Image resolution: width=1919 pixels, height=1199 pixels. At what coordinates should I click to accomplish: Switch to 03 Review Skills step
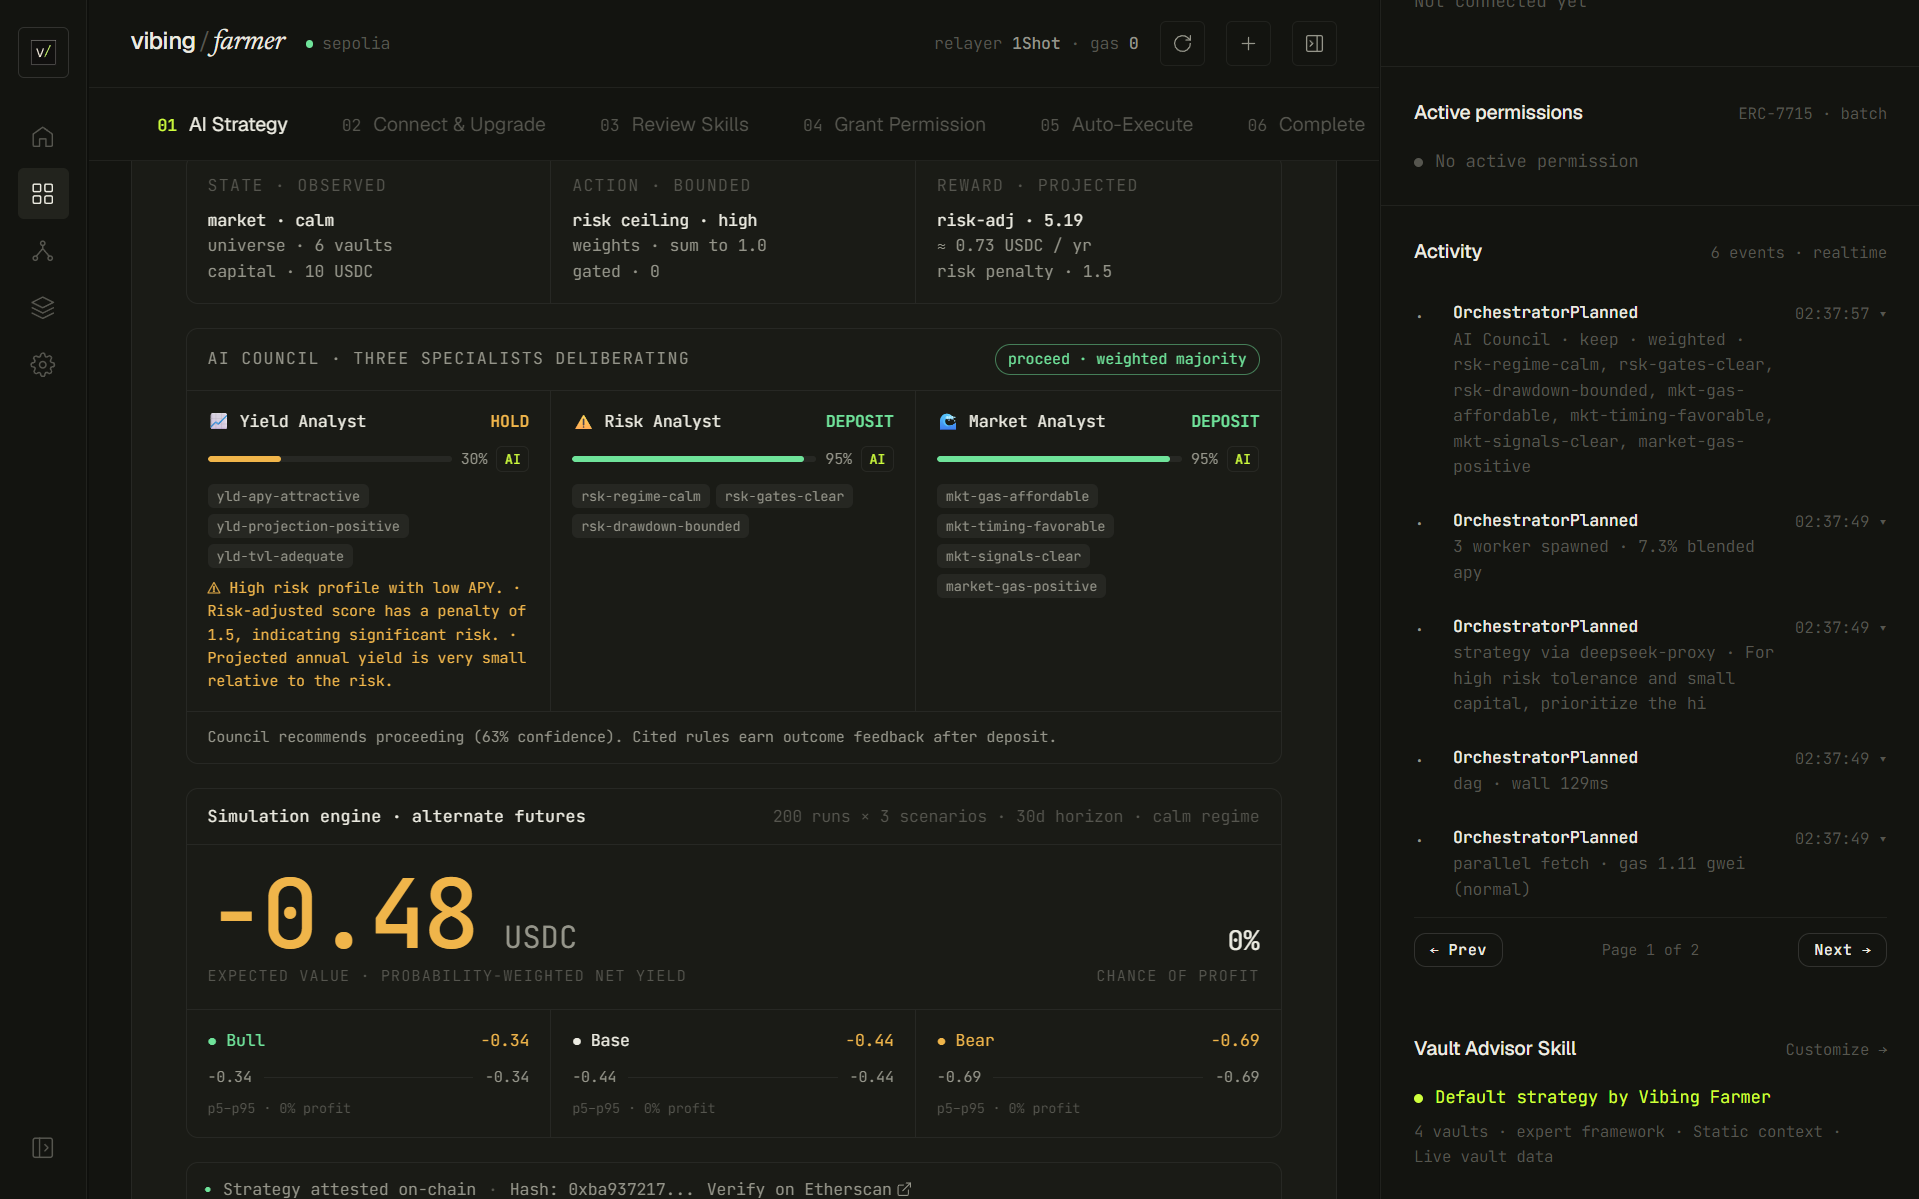click(x=674, y=125)
